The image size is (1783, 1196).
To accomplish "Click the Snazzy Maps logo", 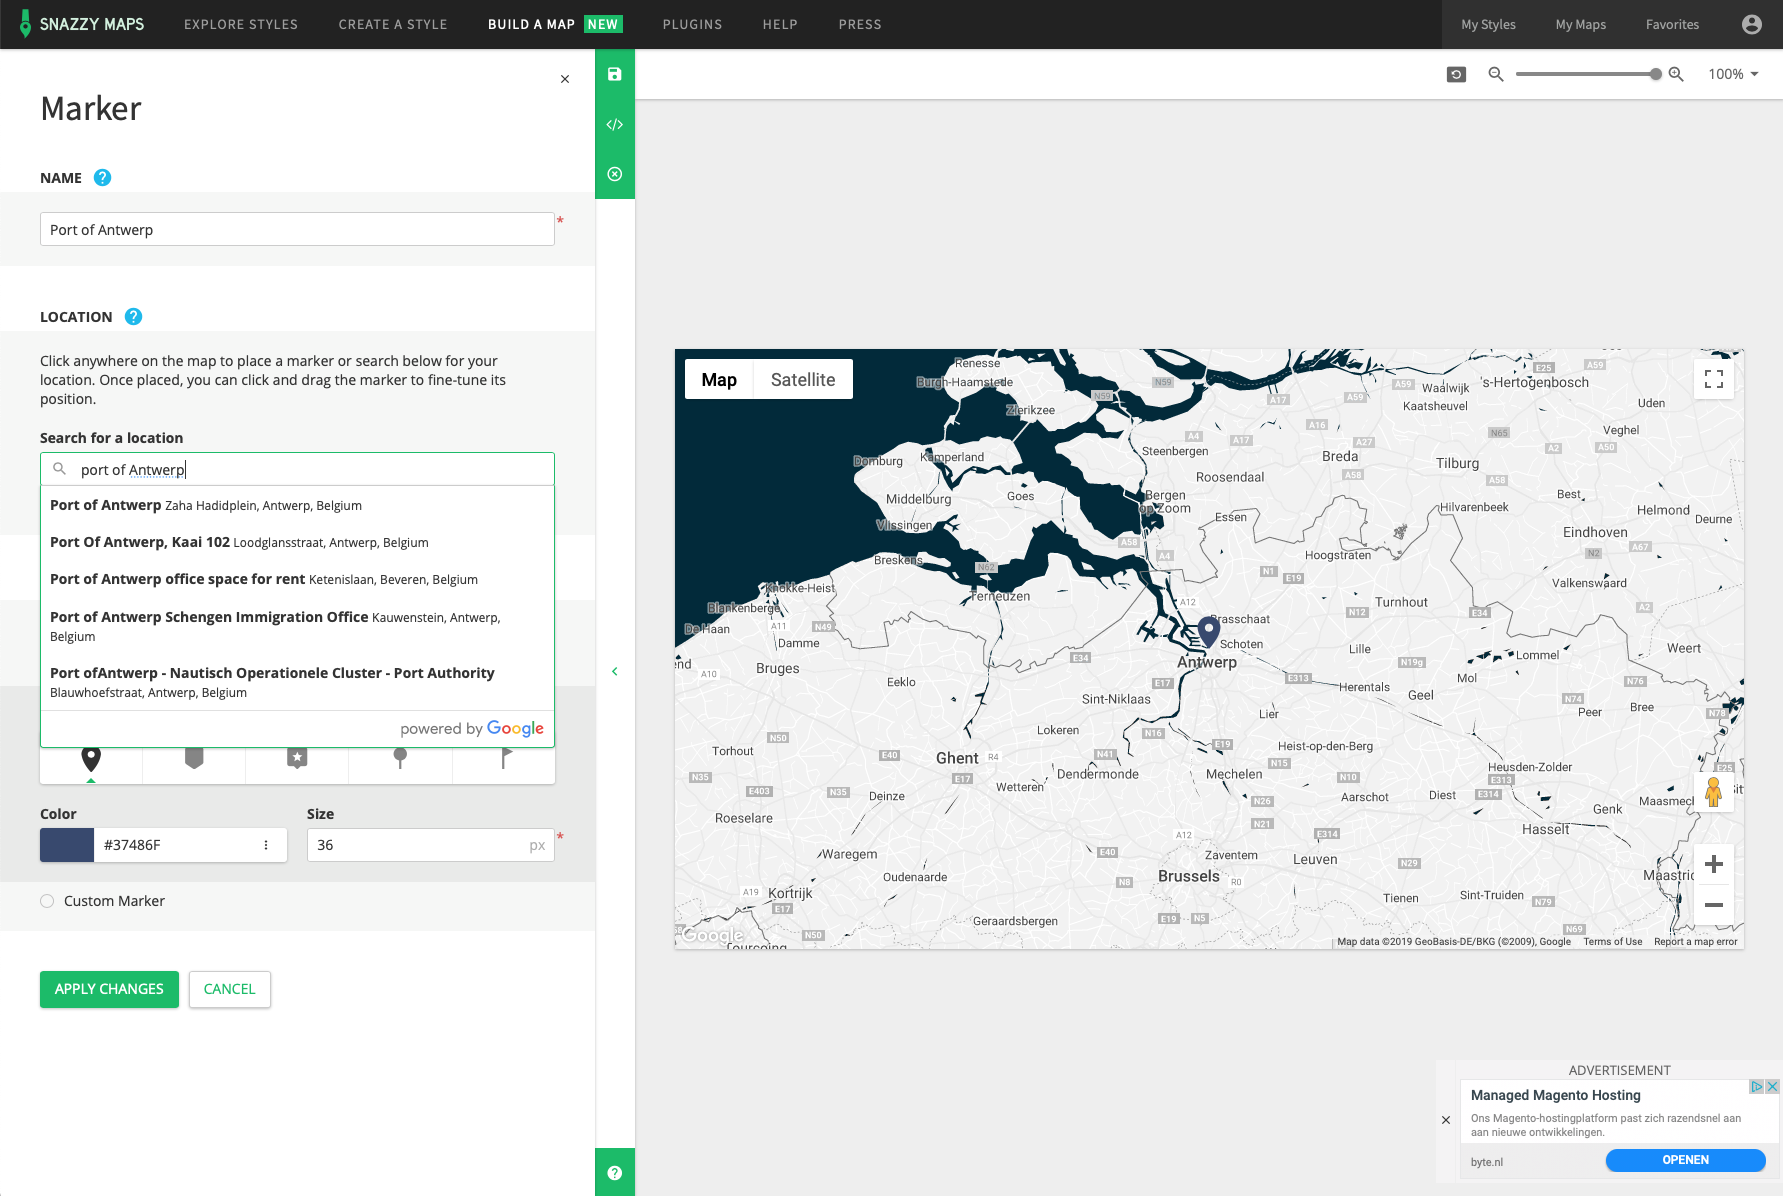I will coord(82,24).
